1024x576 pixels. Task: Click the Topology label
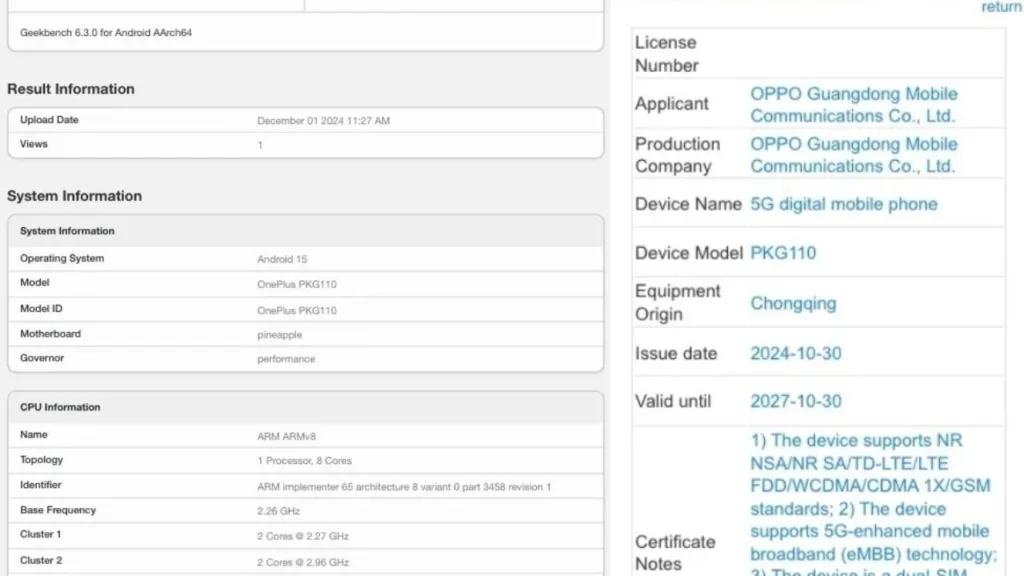[x=41, y=460]
